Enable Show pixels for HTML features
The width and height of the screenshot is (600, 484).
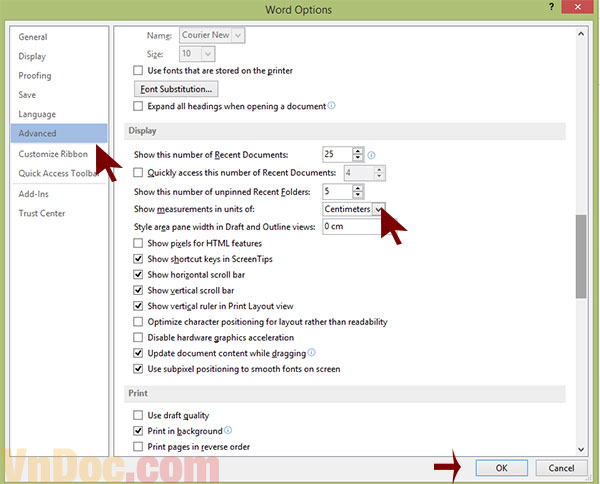[139, 243]
